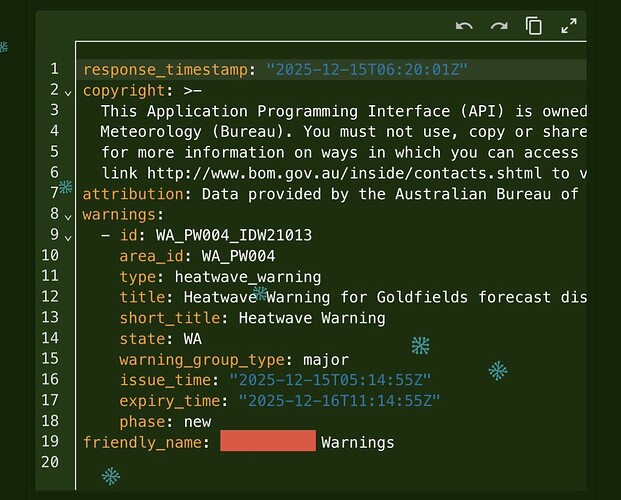Collapse the copyright block fold arrow
Image resolution: width=621 pixels, height=500 pixels.
68,92
